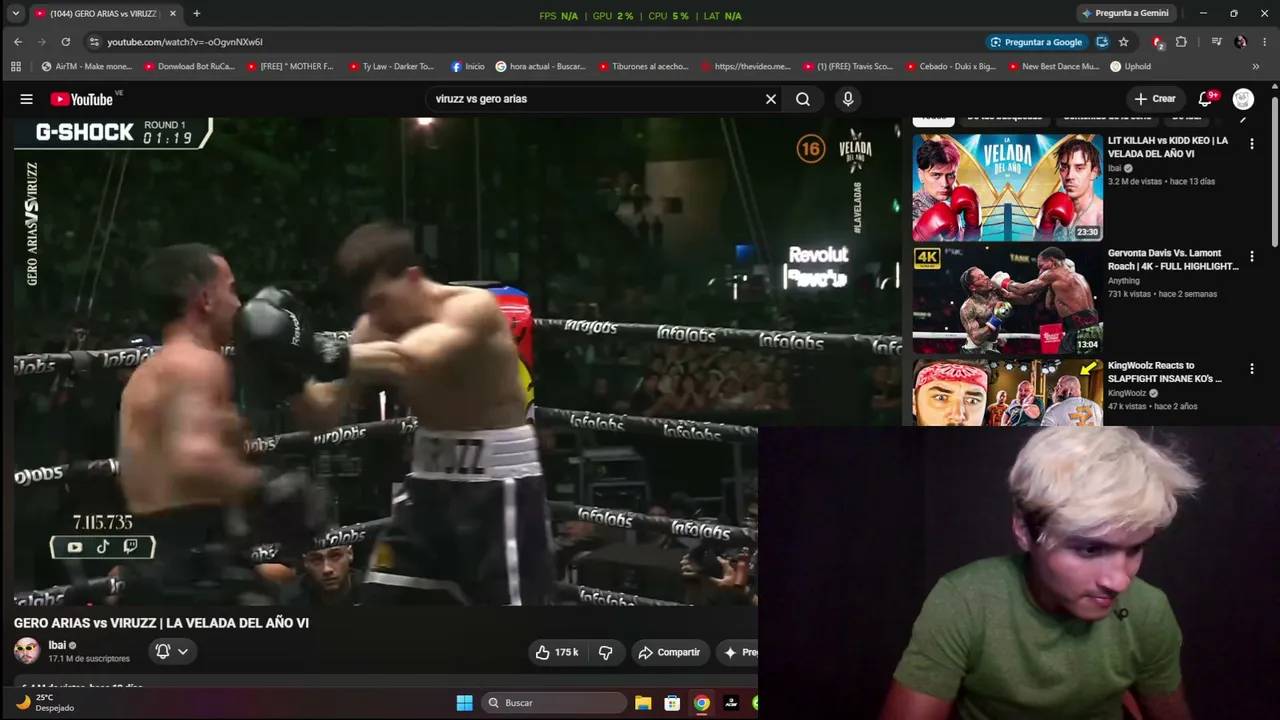Open LIT KILLAH vs KIDD KEO thumbnail
1280x720 pixels.
click(1007, 187)
